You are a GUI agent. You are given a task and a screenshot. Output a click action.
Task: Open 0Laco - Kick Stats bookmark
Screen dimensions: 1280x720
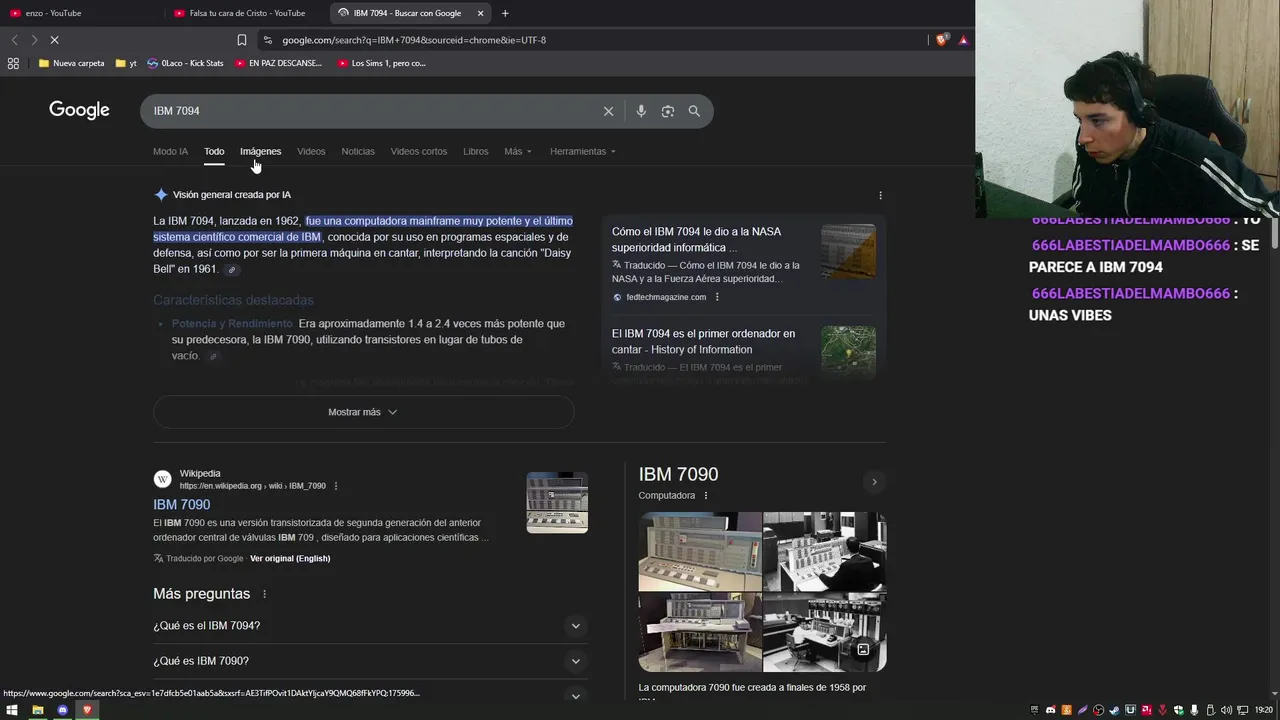pos(185,63)
